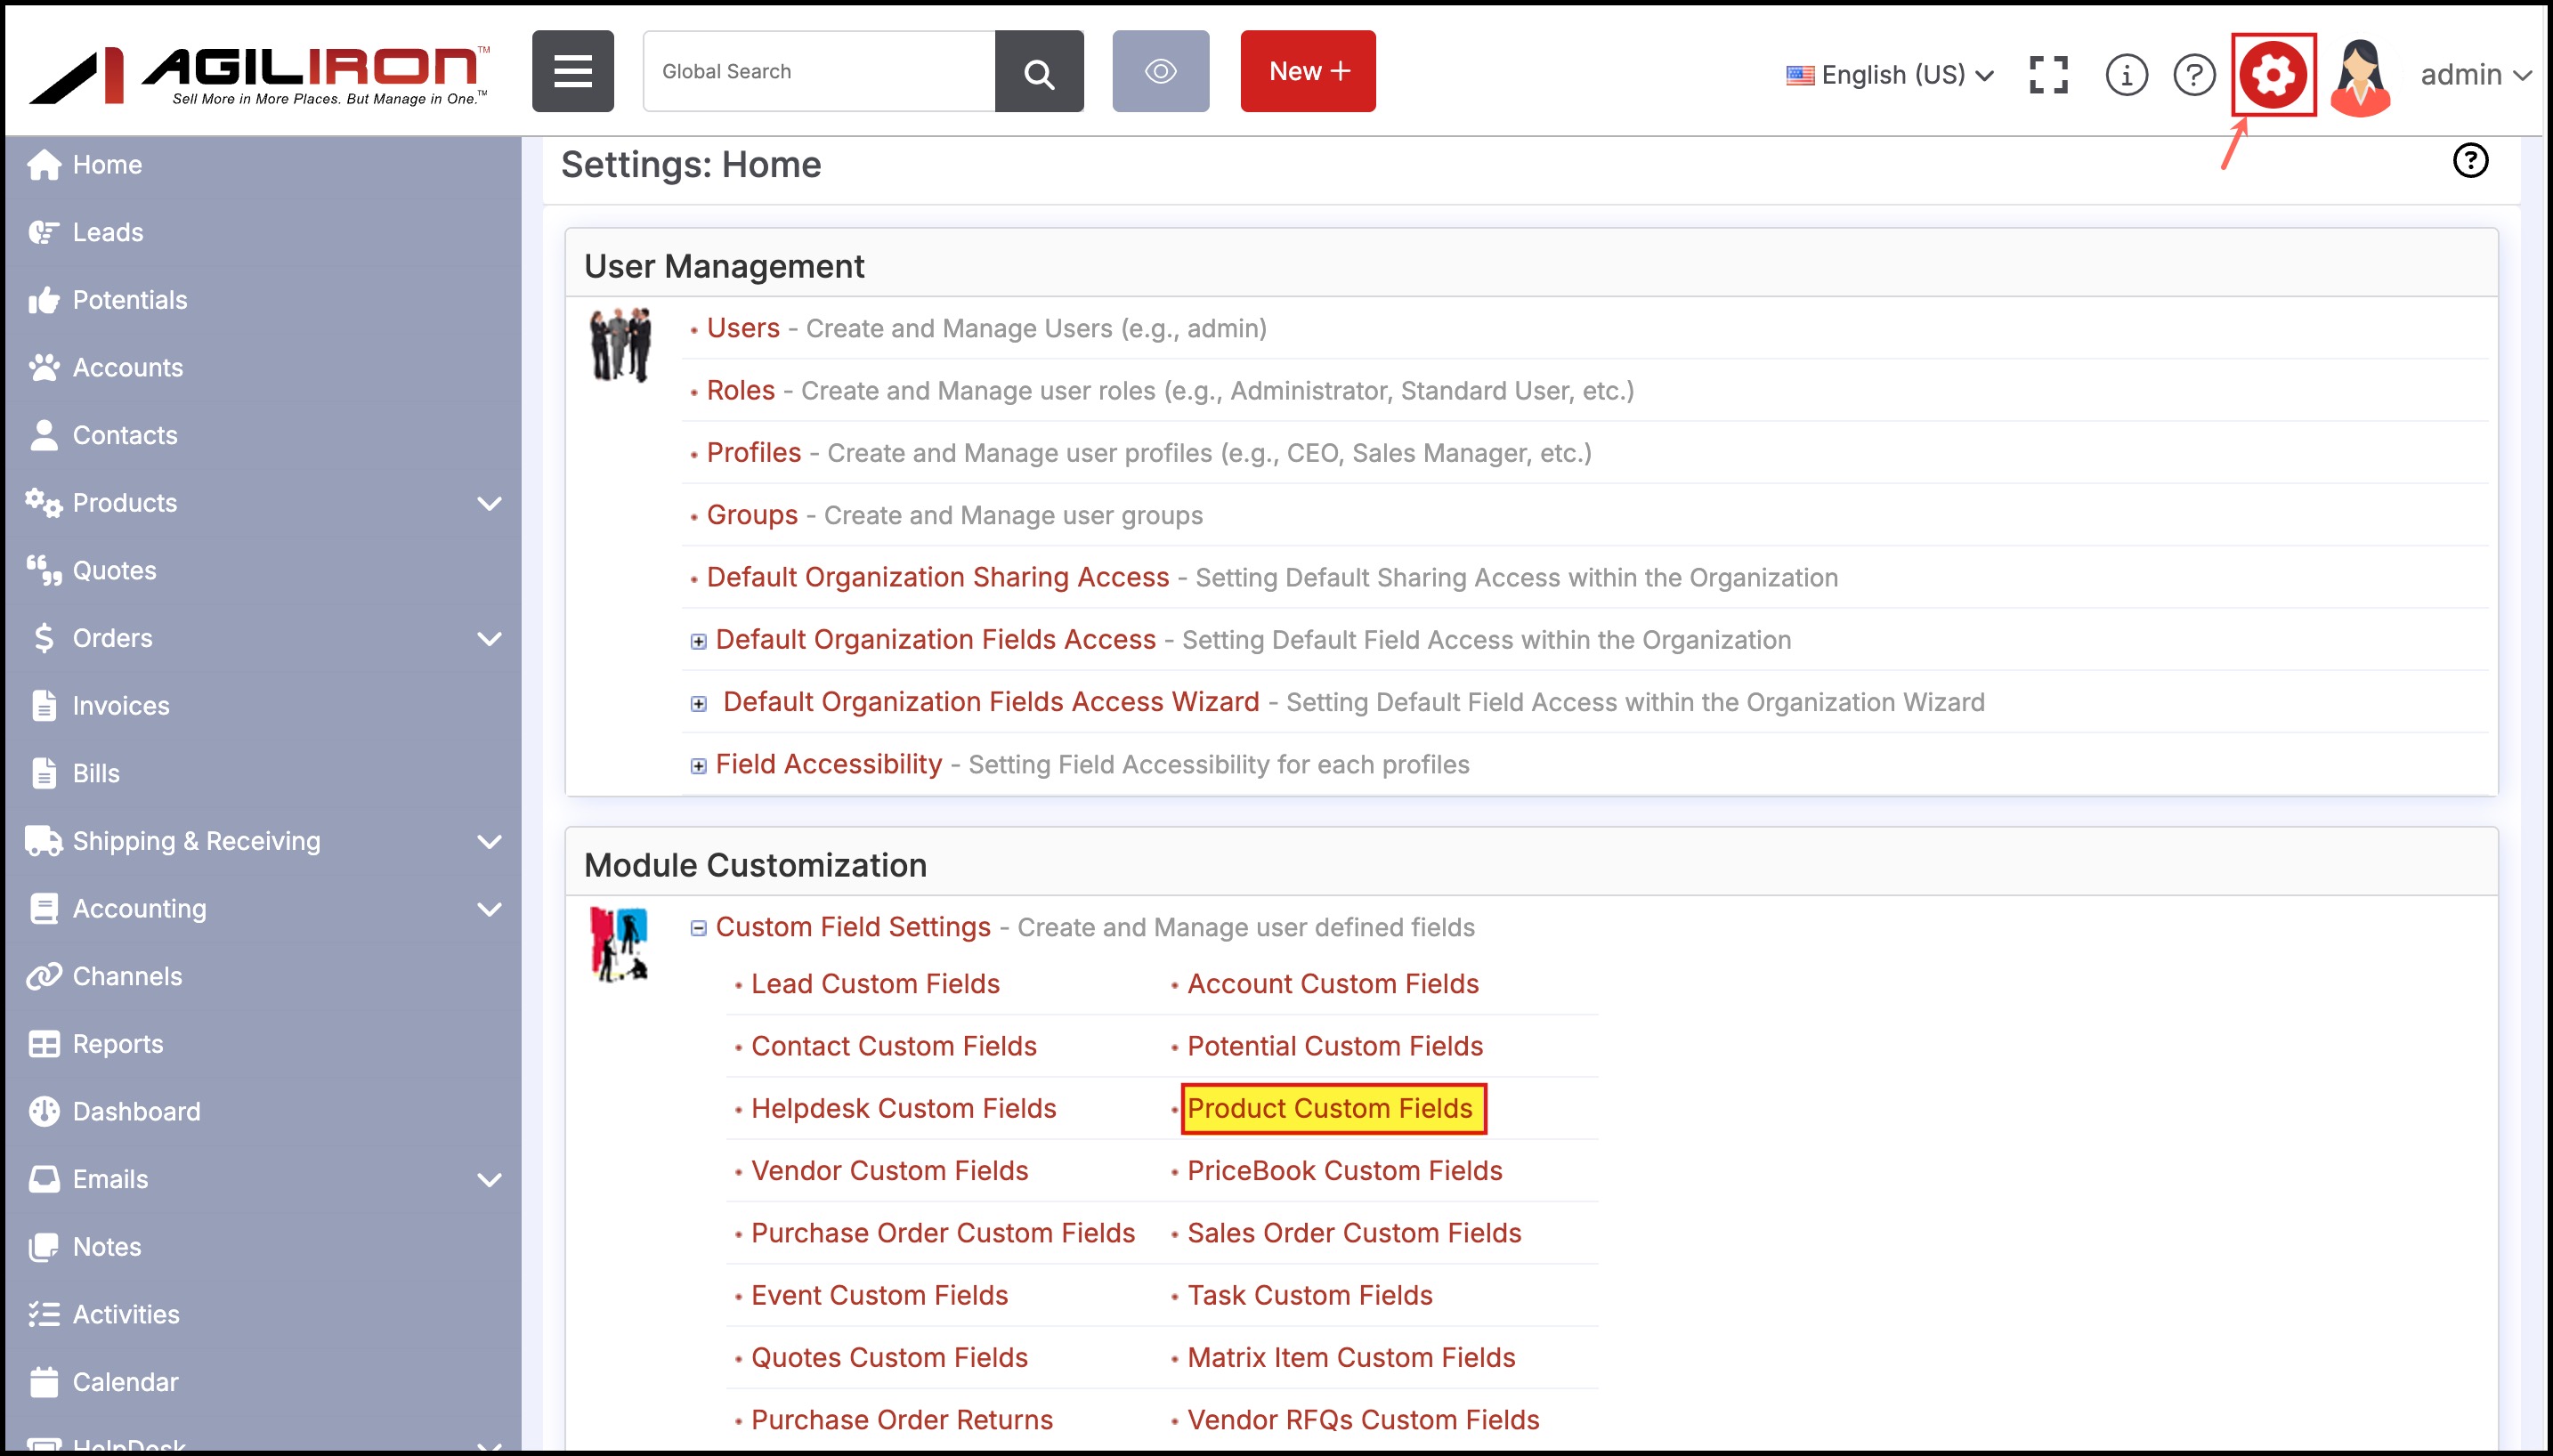Open the settings gear icon

point(2272,75)
